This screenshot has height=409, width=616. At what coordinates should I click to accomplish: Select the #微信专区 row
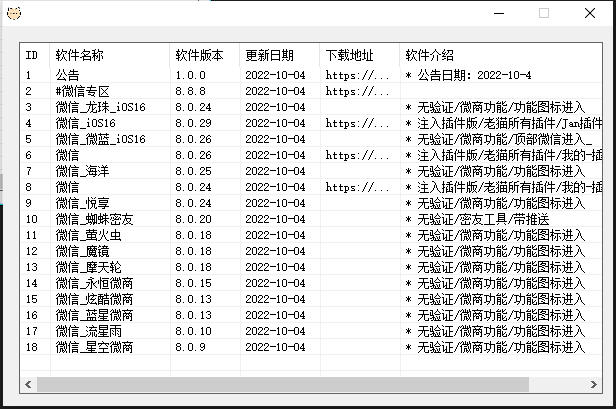point(82,91)
